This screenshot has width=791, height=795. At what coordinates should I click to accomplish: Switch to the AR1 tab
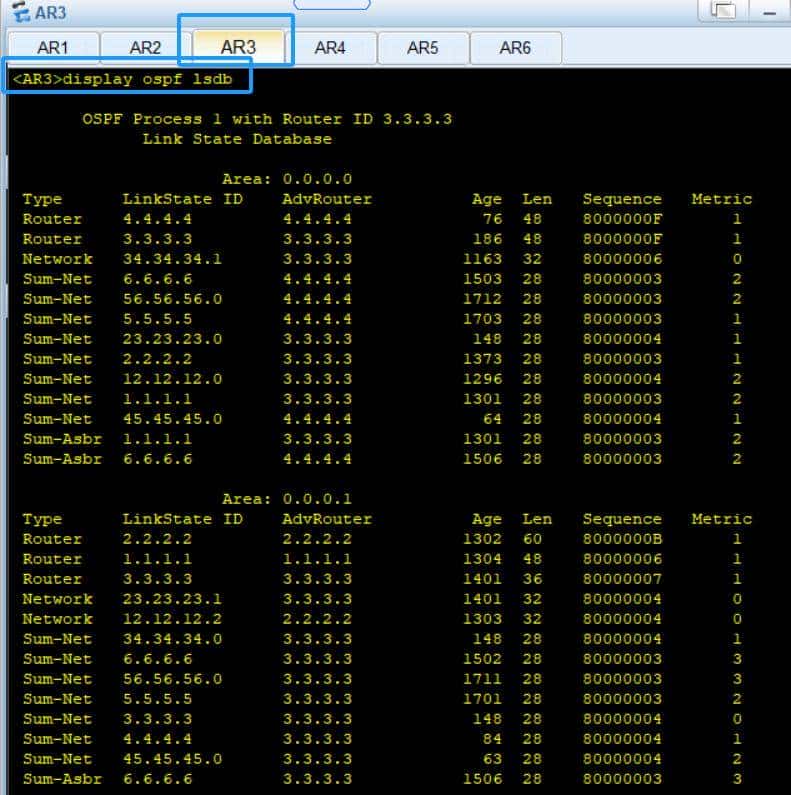coord(53,48)
